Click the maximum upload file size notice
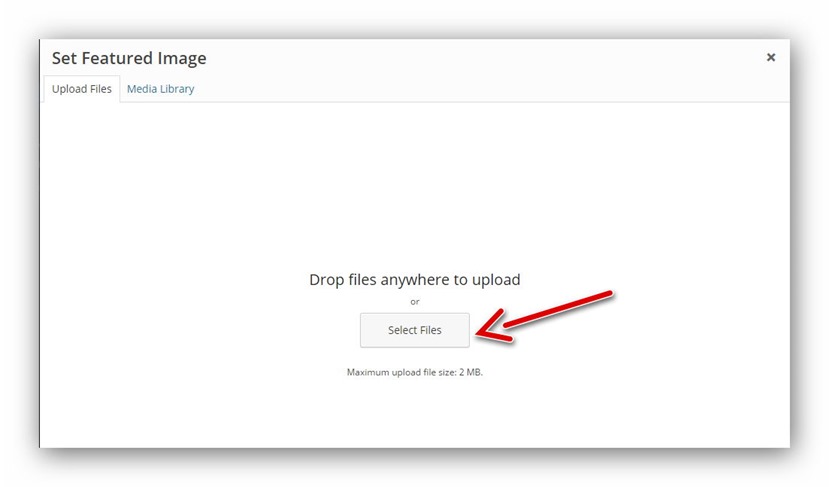The image size is (829, 487). [x=414, y=372]
